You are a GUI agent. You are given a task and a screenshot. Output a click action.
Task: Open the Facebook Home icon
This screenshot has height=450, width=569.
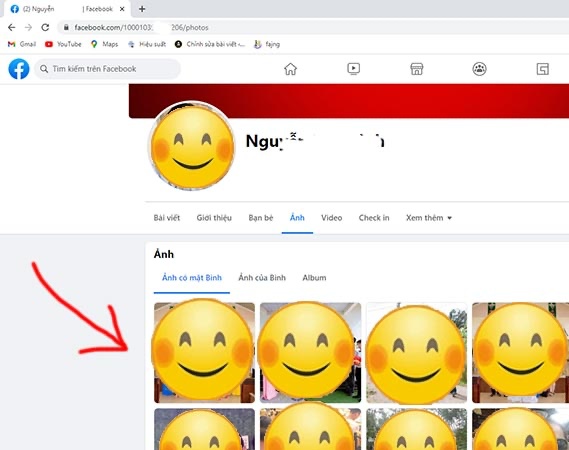[x=290, y=69]
